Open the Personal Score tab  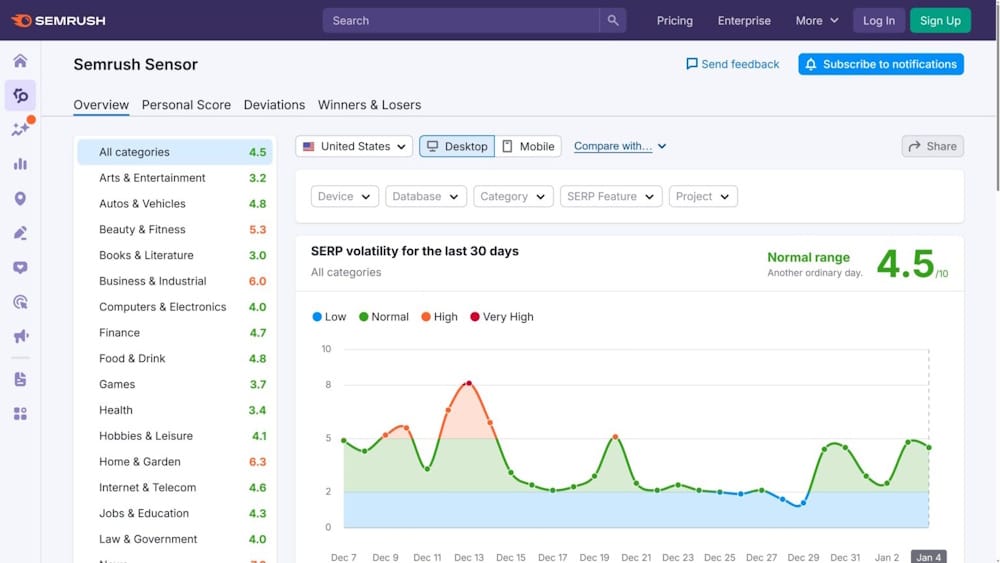tap(186, 105)
